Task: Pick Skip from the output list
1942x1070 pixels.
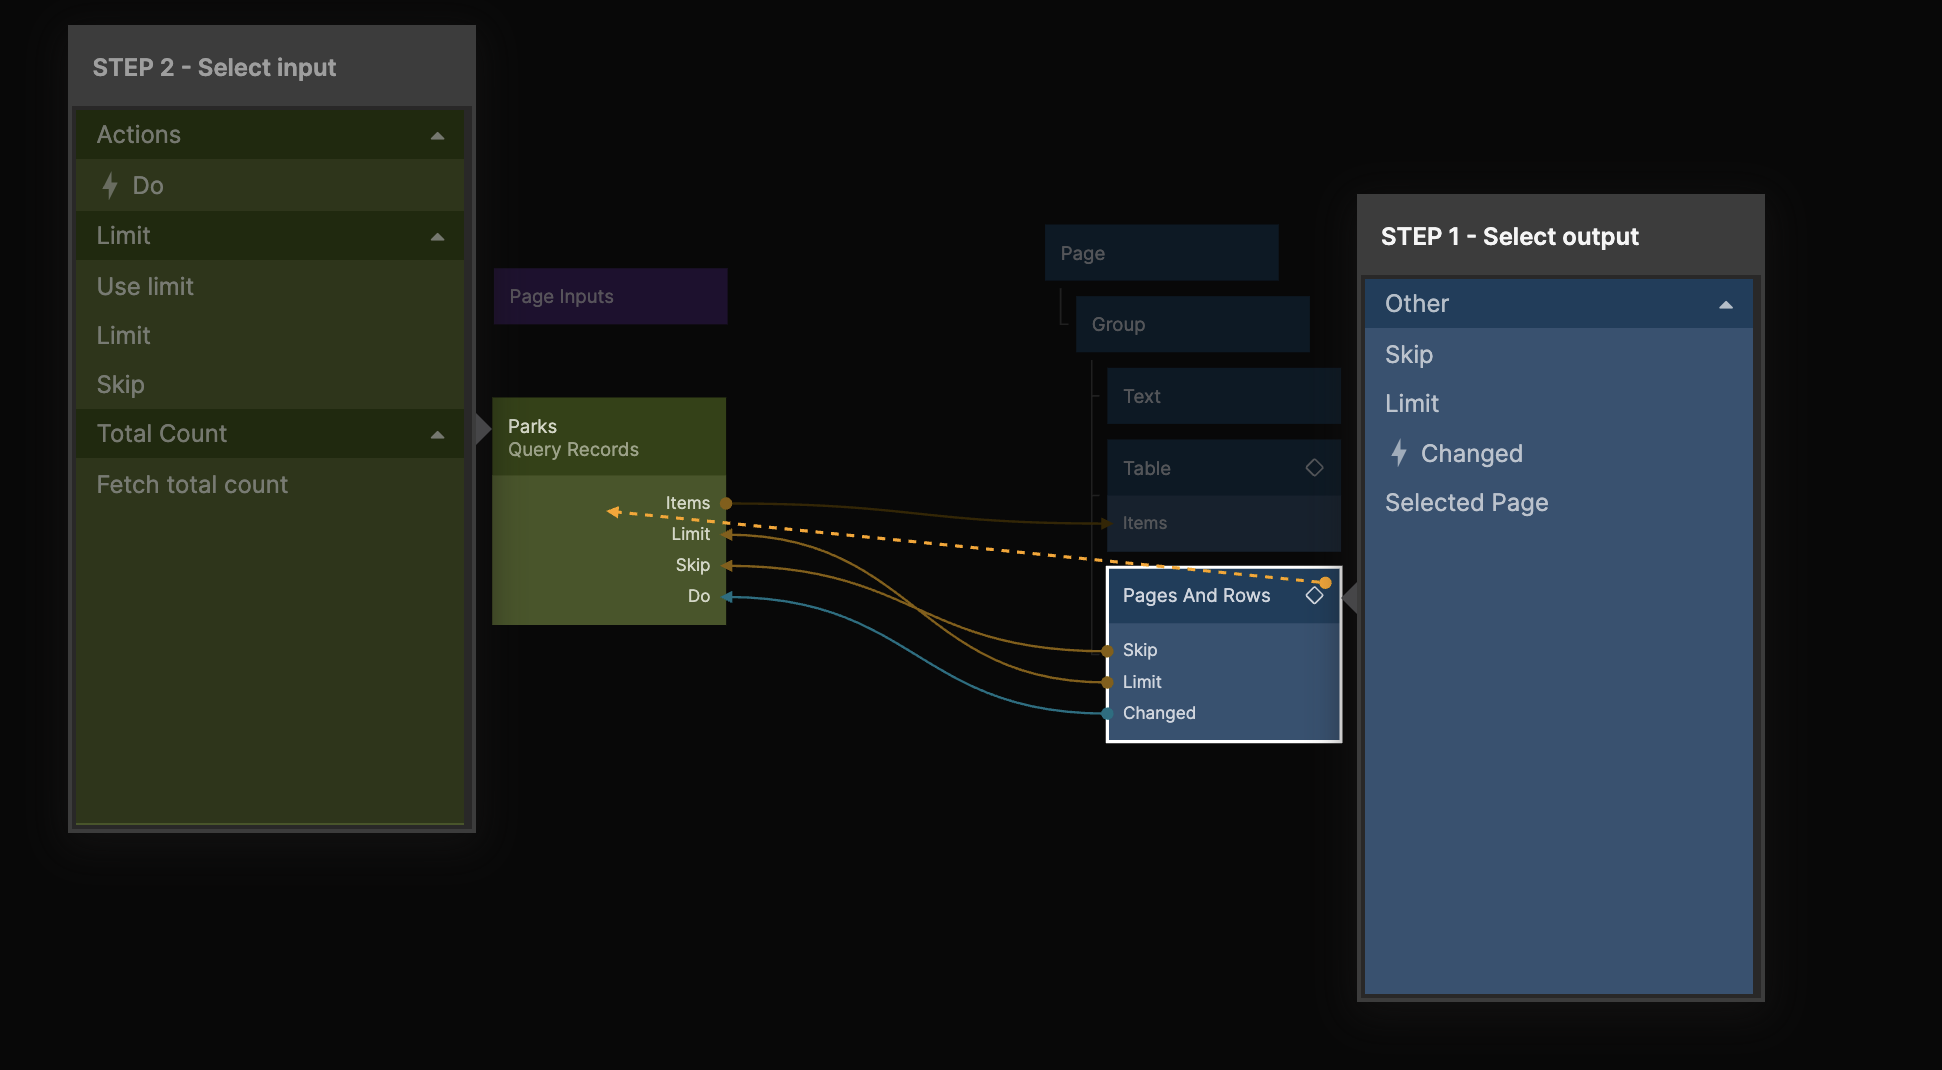Action: point(1408,355)
